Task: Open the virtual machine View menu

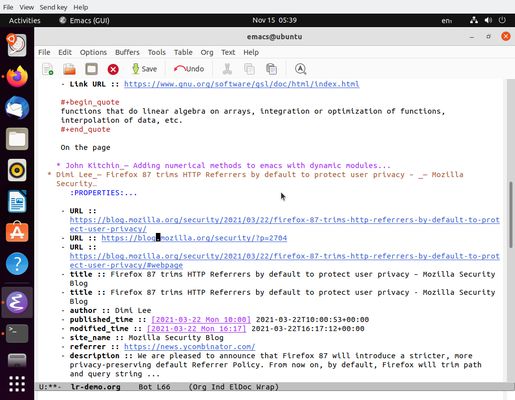Action: click(26, 7)
